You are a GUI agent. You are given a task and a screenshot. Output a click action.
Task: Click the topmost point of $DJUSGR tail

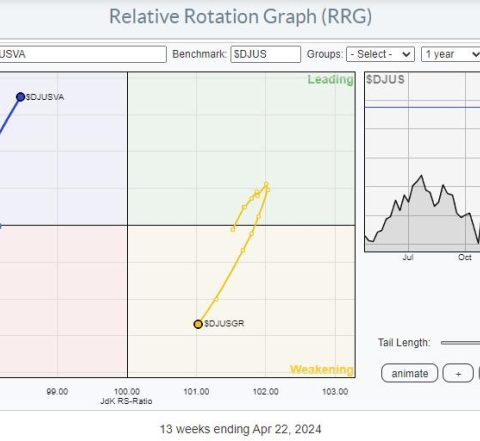[266, 184]
